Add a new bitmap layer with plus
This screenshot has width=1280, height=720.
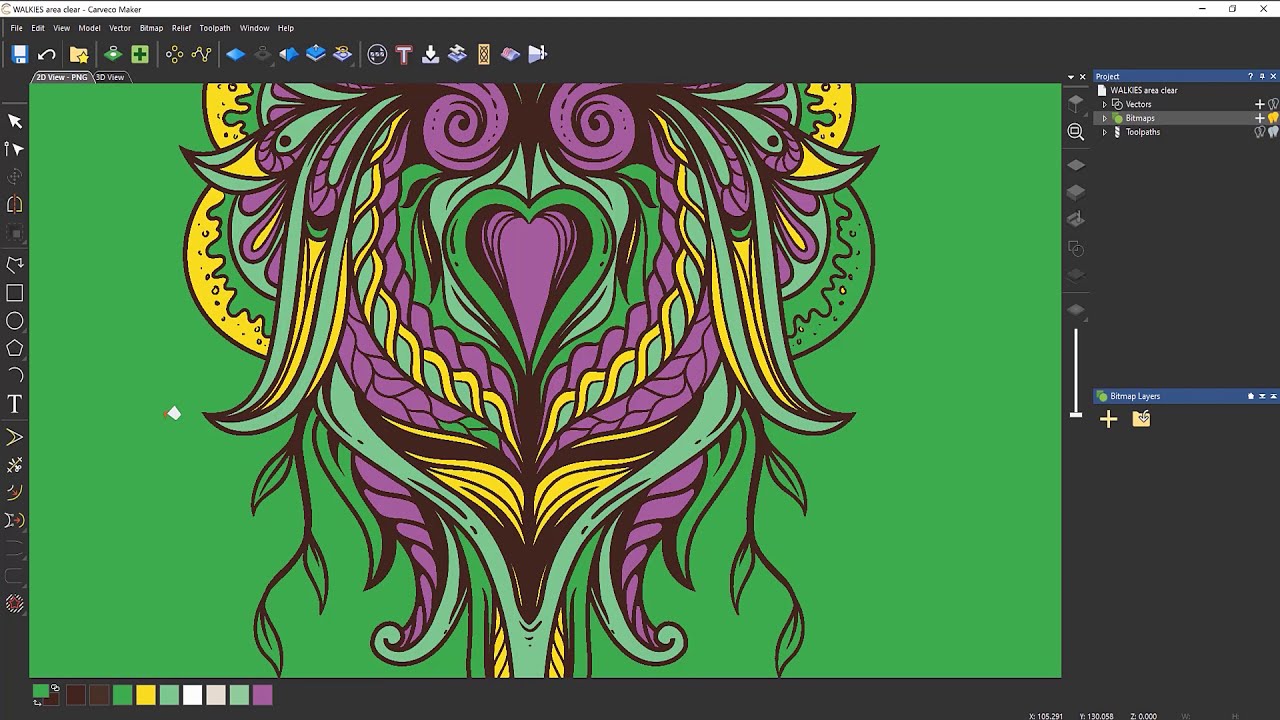[1108, 419]
